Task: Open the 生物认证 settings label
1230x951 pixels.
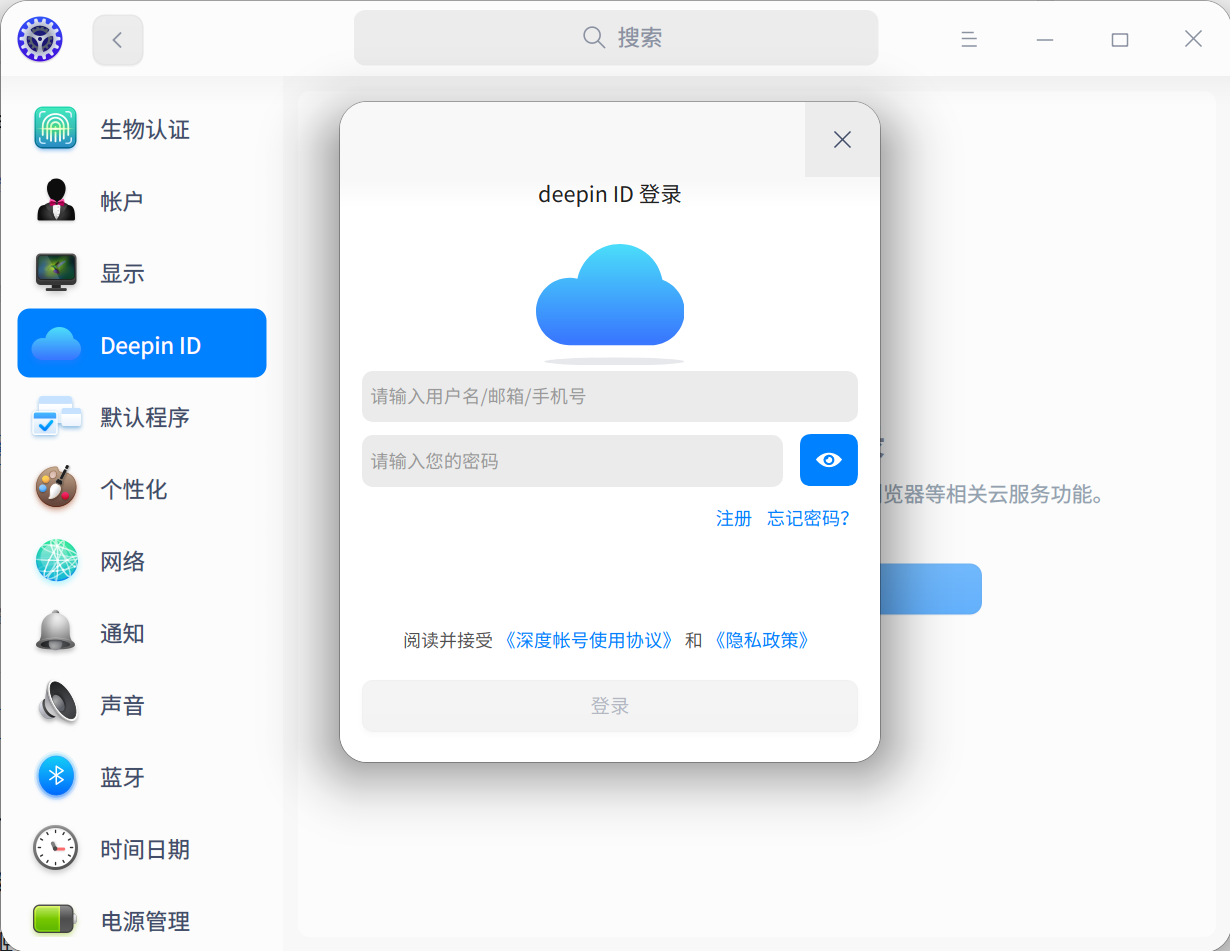Action: coord(145,129)
